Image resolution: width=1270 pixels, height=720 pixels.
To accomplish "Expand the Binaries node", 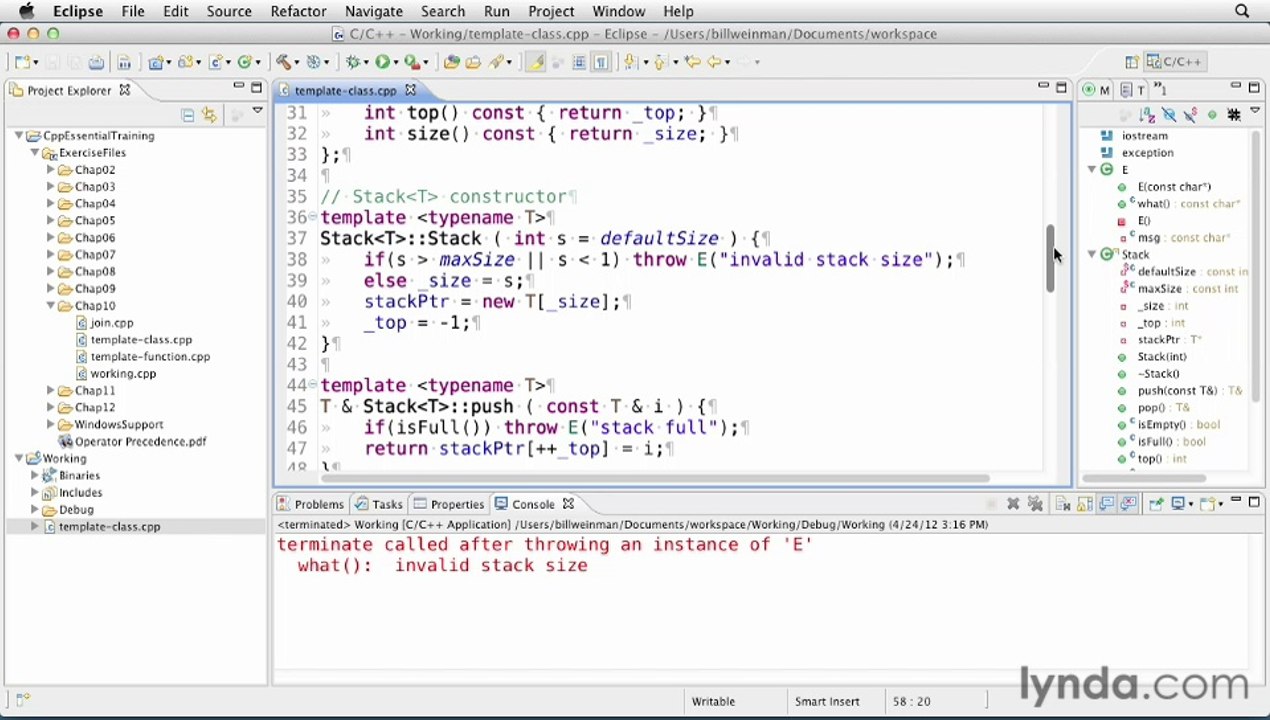I will click(x=35, y=476).
